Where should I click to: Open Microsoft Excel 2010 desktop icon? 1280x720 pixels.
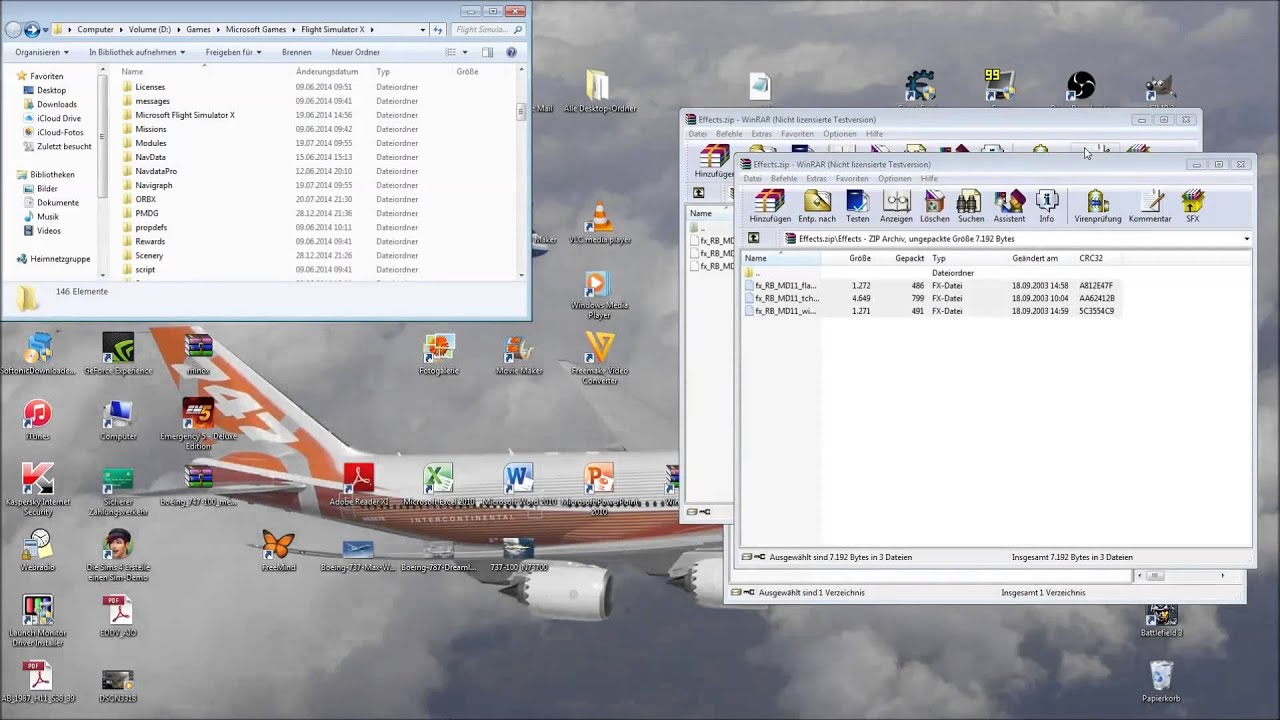[x=438, y=485]
